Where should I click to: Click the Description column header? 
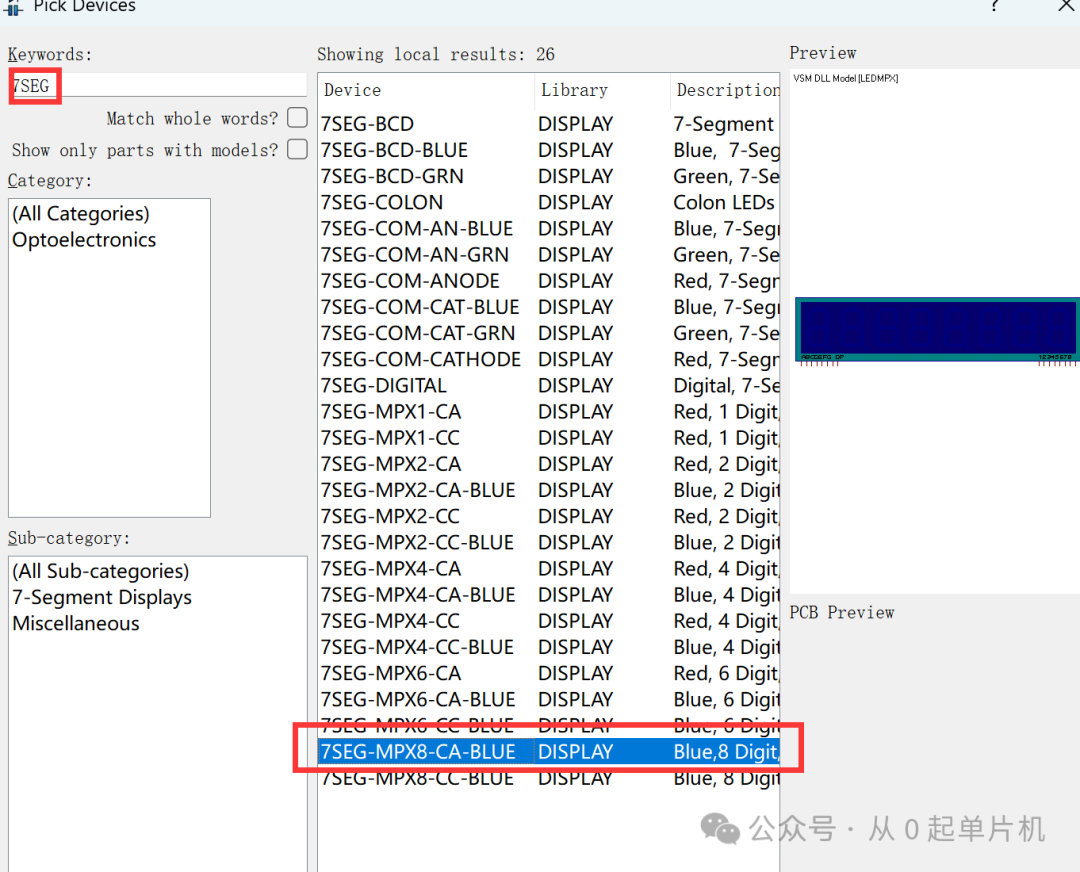(x=725, y=90)
